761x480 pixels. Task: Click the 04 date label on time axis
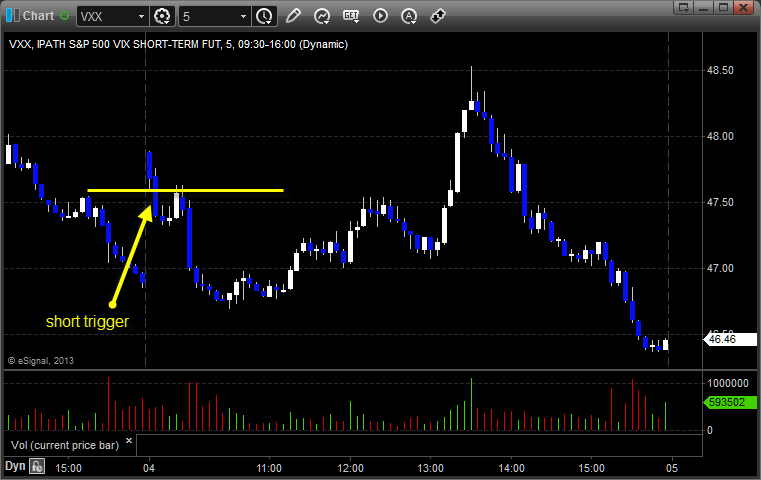tap(149, 468)
